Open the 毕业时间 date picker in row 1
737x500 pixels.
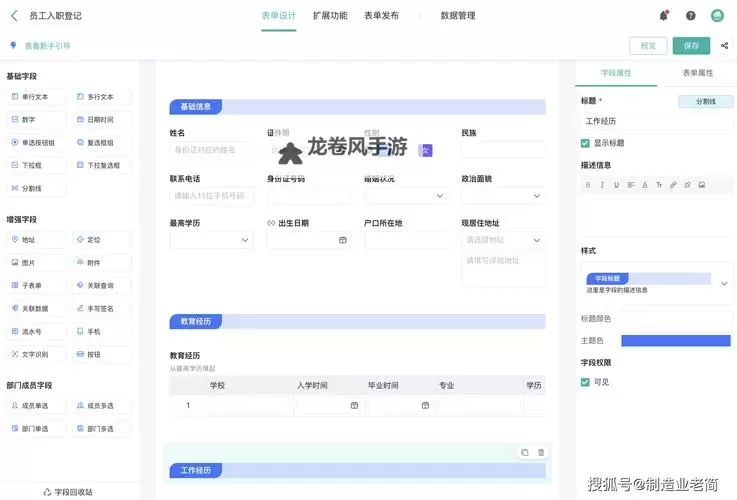click(x=425, y=406)
